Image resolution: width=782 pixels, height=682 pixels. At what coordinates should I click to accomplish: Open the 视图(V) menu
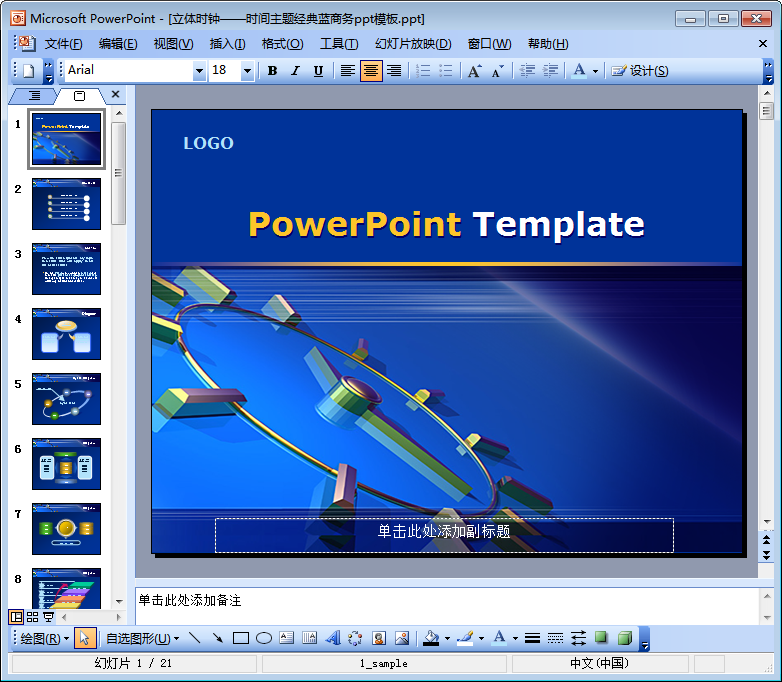coord(173,44)
